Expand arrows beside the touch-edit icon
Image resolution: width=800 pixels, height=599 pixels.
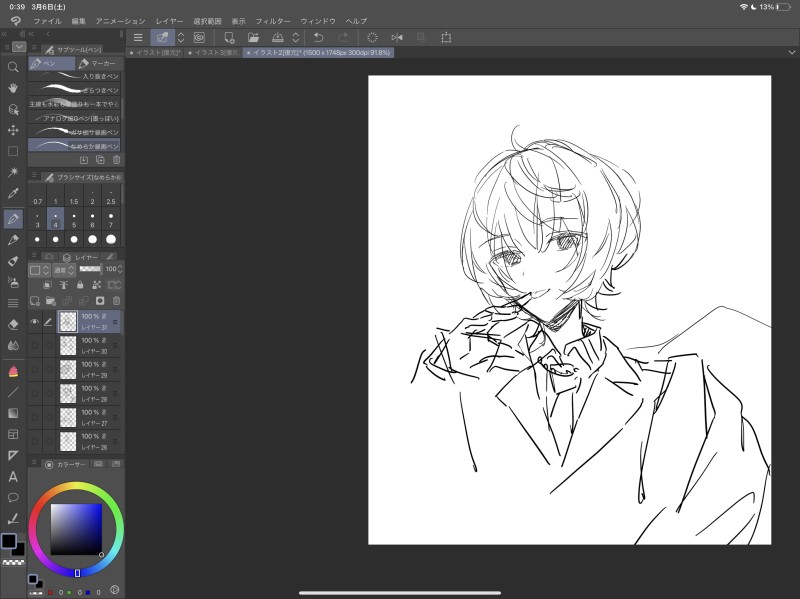coord(181,37)
